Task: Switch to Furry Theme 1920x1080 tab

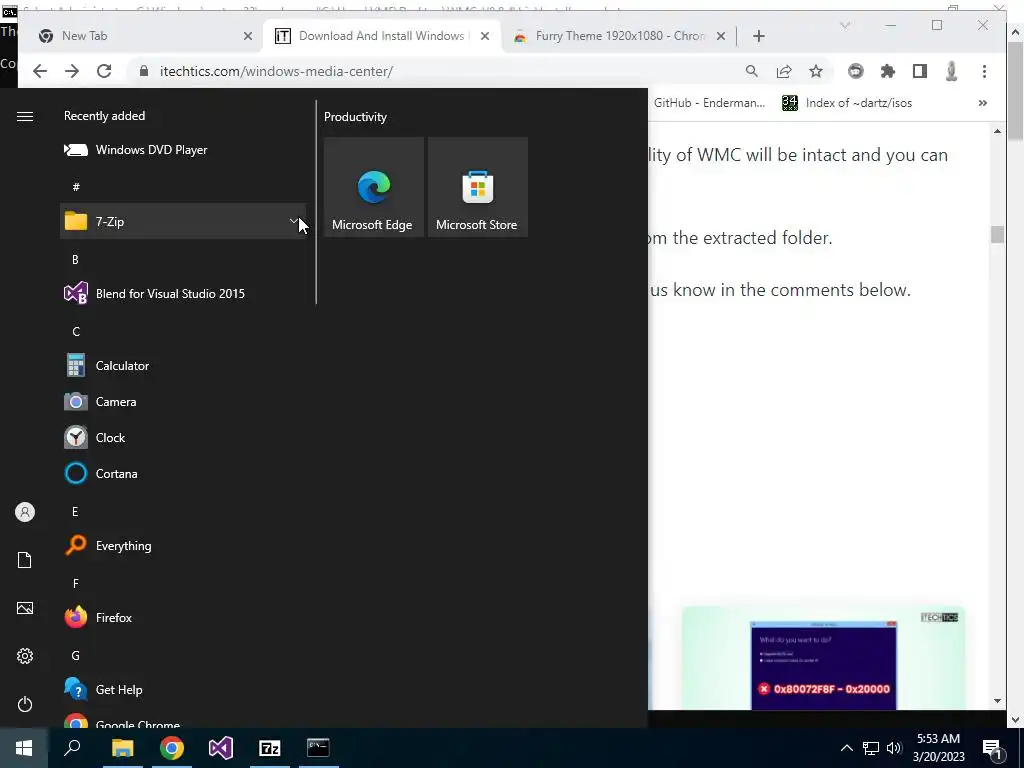Action: coord(619,36)
